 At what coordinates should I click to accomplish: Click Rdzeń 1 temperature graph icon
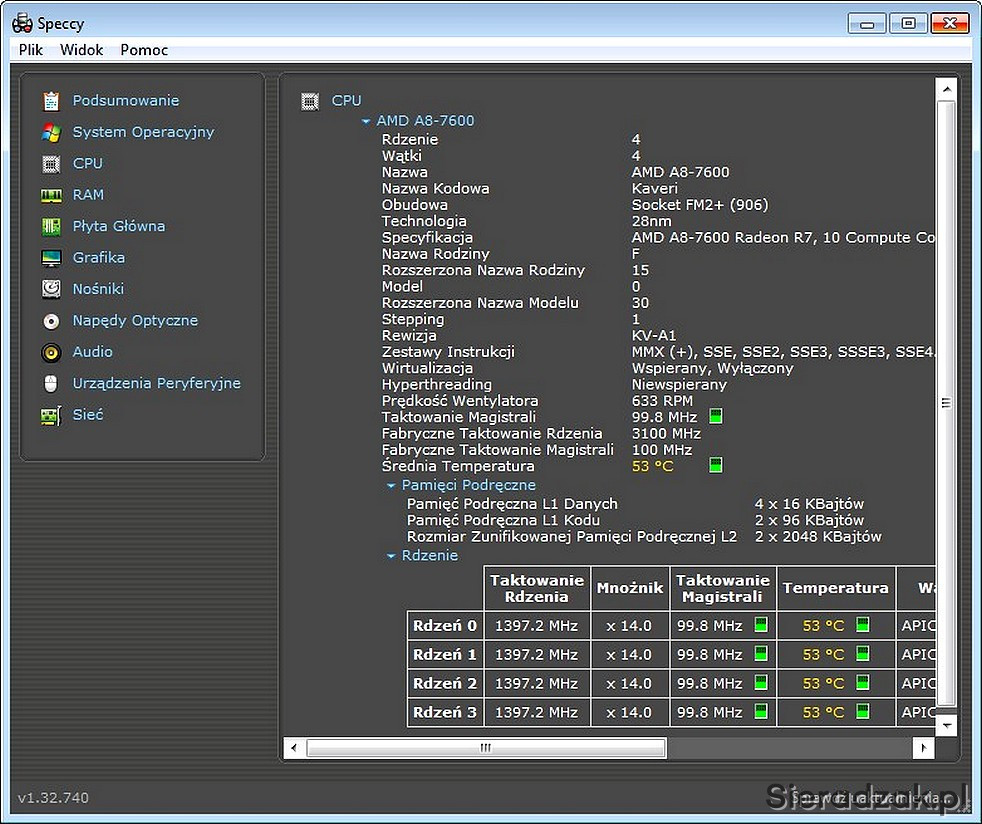click(x=863, y=654)
